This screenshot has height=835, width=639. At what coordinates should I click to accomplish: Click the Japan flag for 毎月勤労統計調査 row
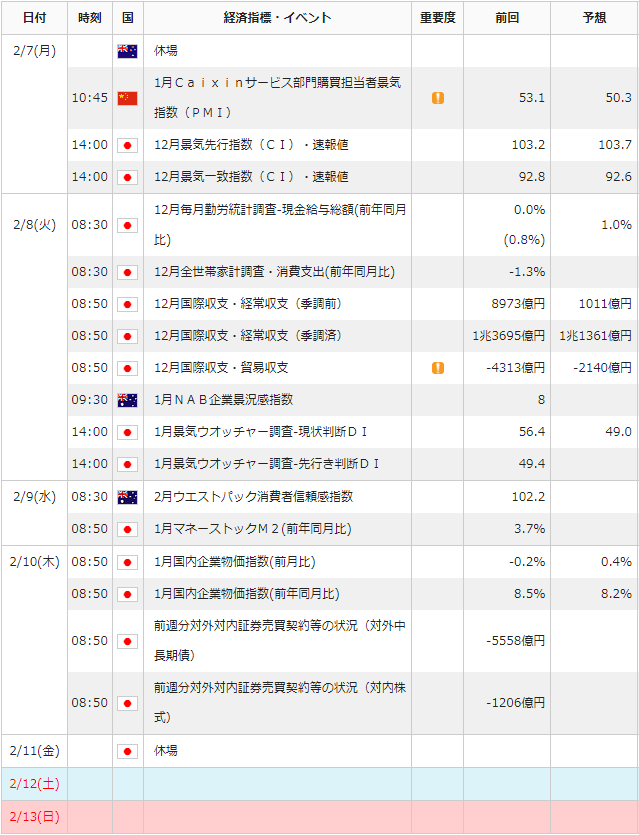point(127,225)
